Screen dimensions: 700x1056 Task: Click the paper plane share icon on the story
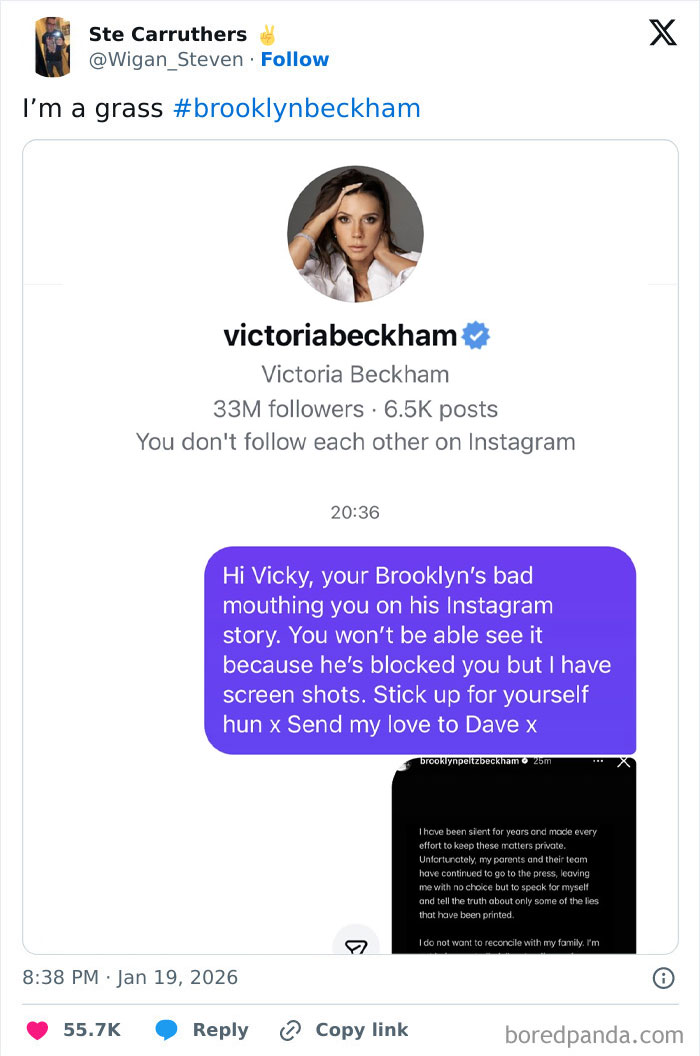point(356,945)
